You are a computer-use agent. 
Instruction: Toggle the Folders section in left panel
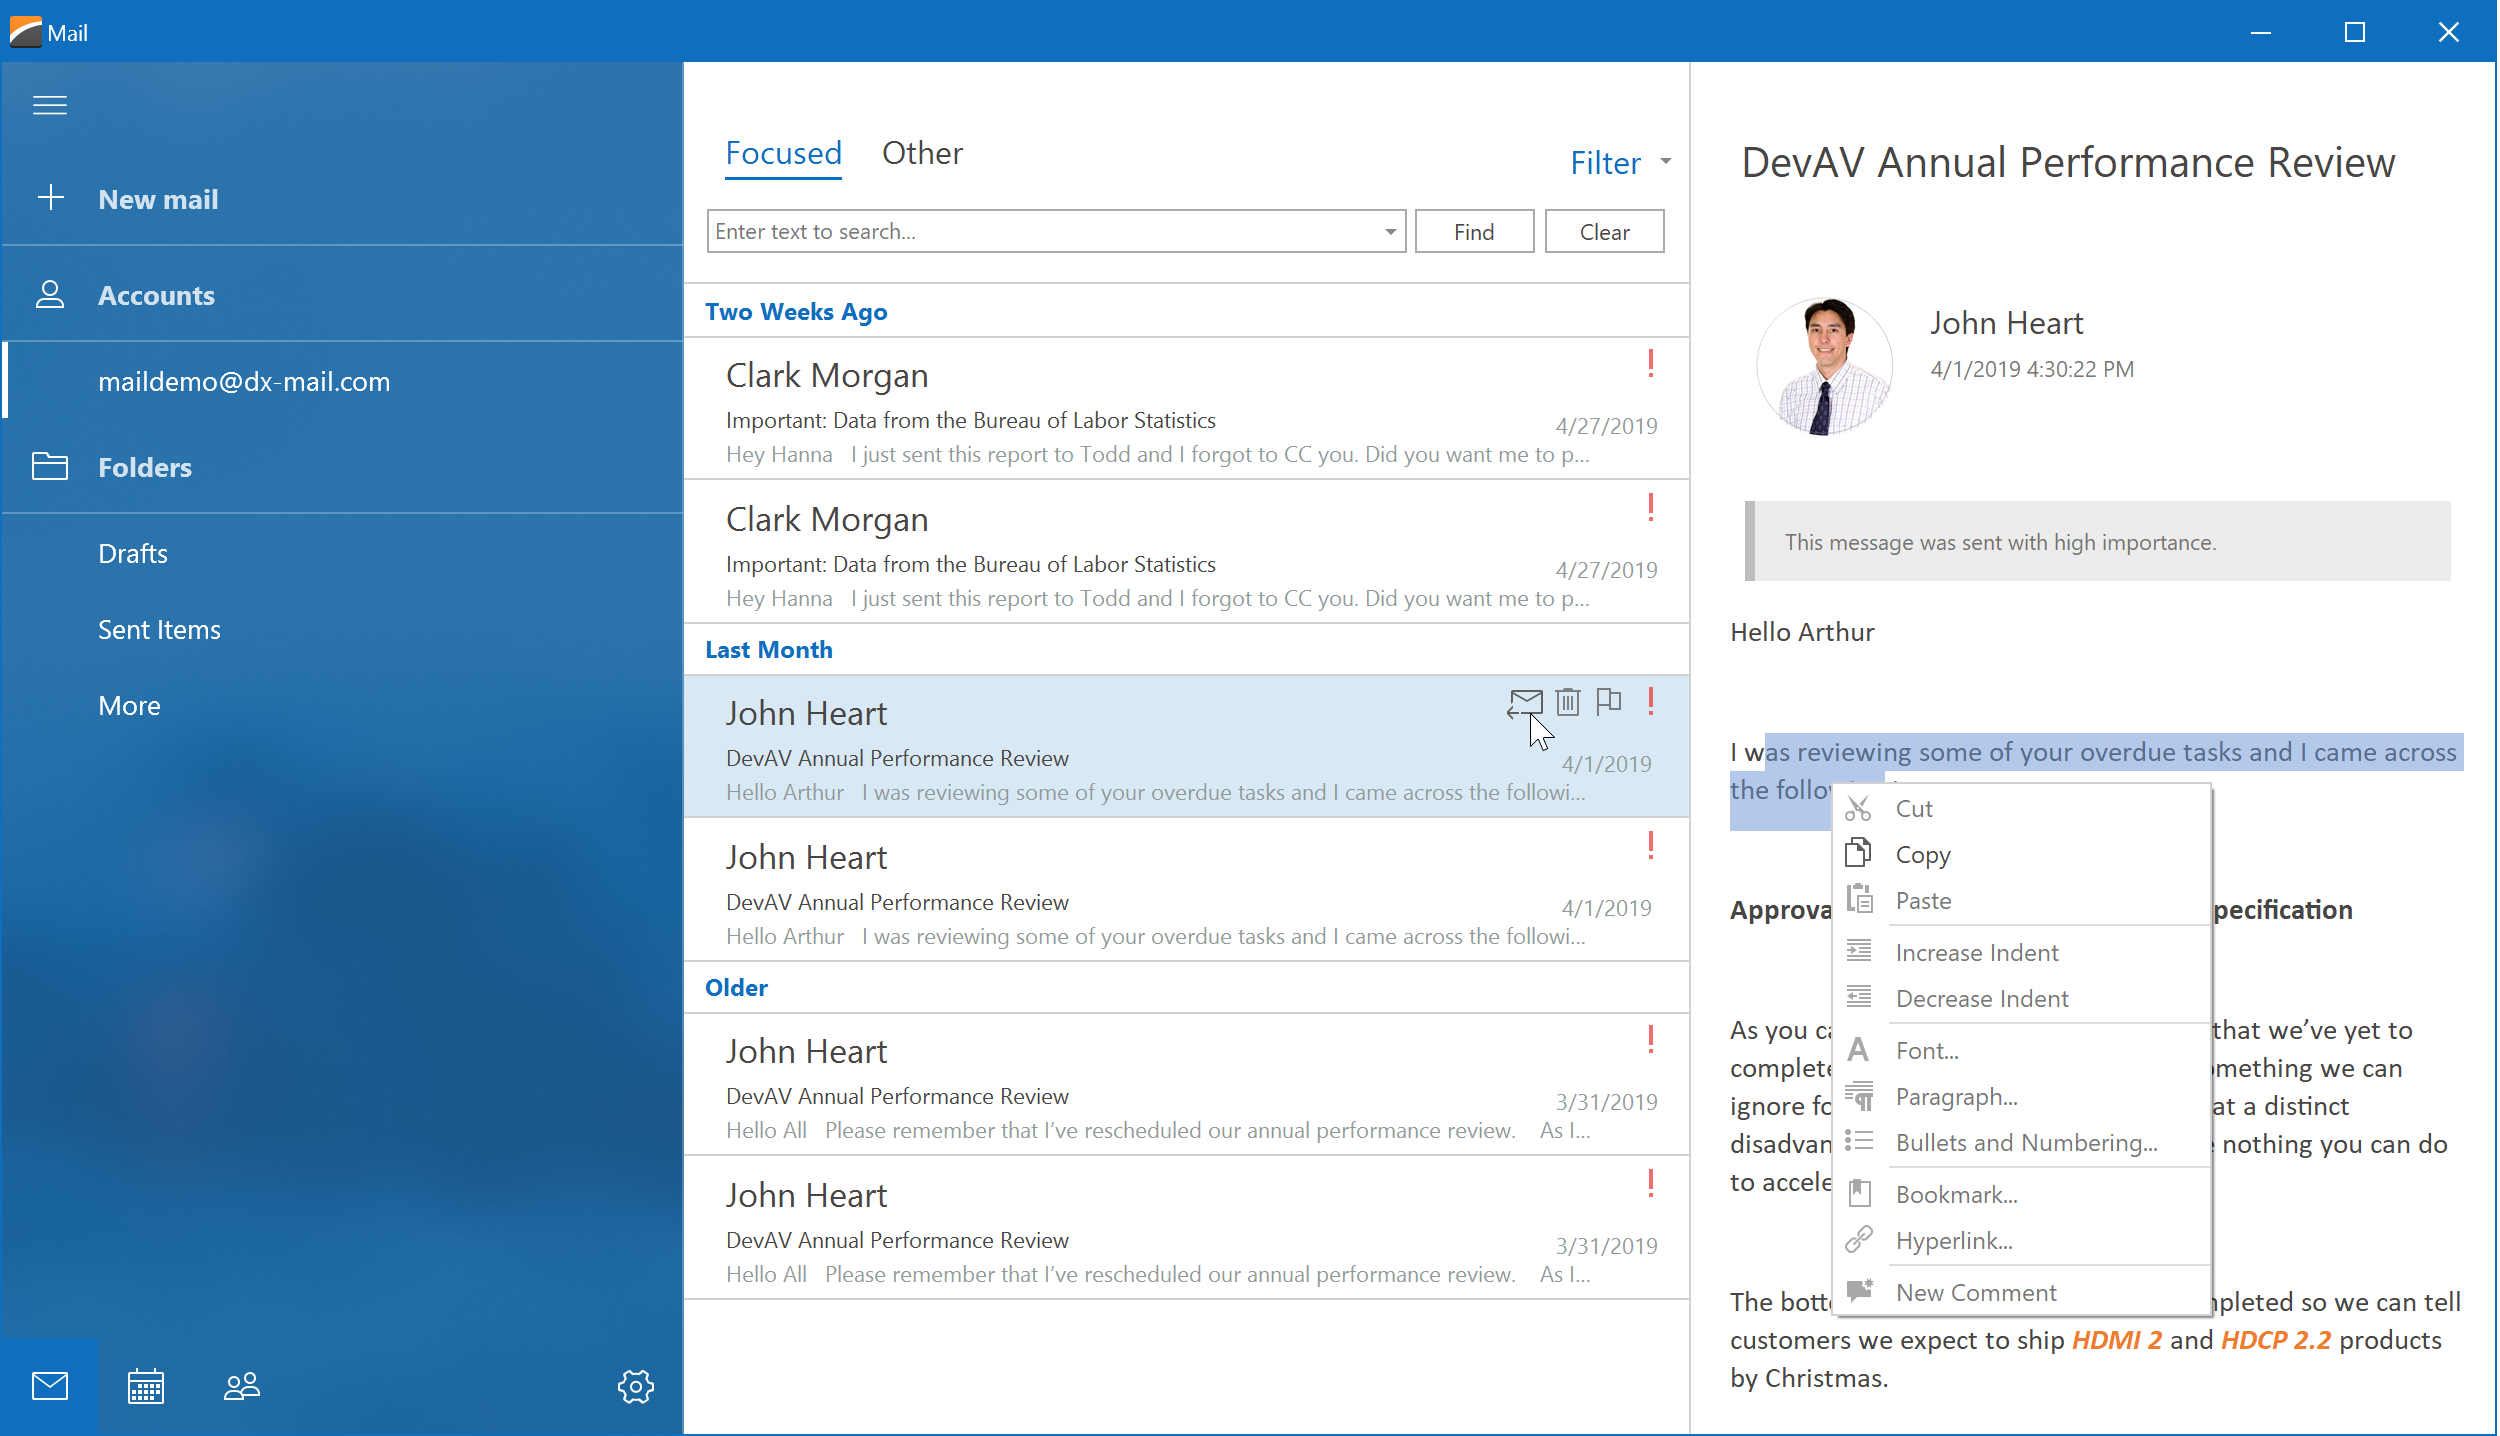(x=143, y=465)
